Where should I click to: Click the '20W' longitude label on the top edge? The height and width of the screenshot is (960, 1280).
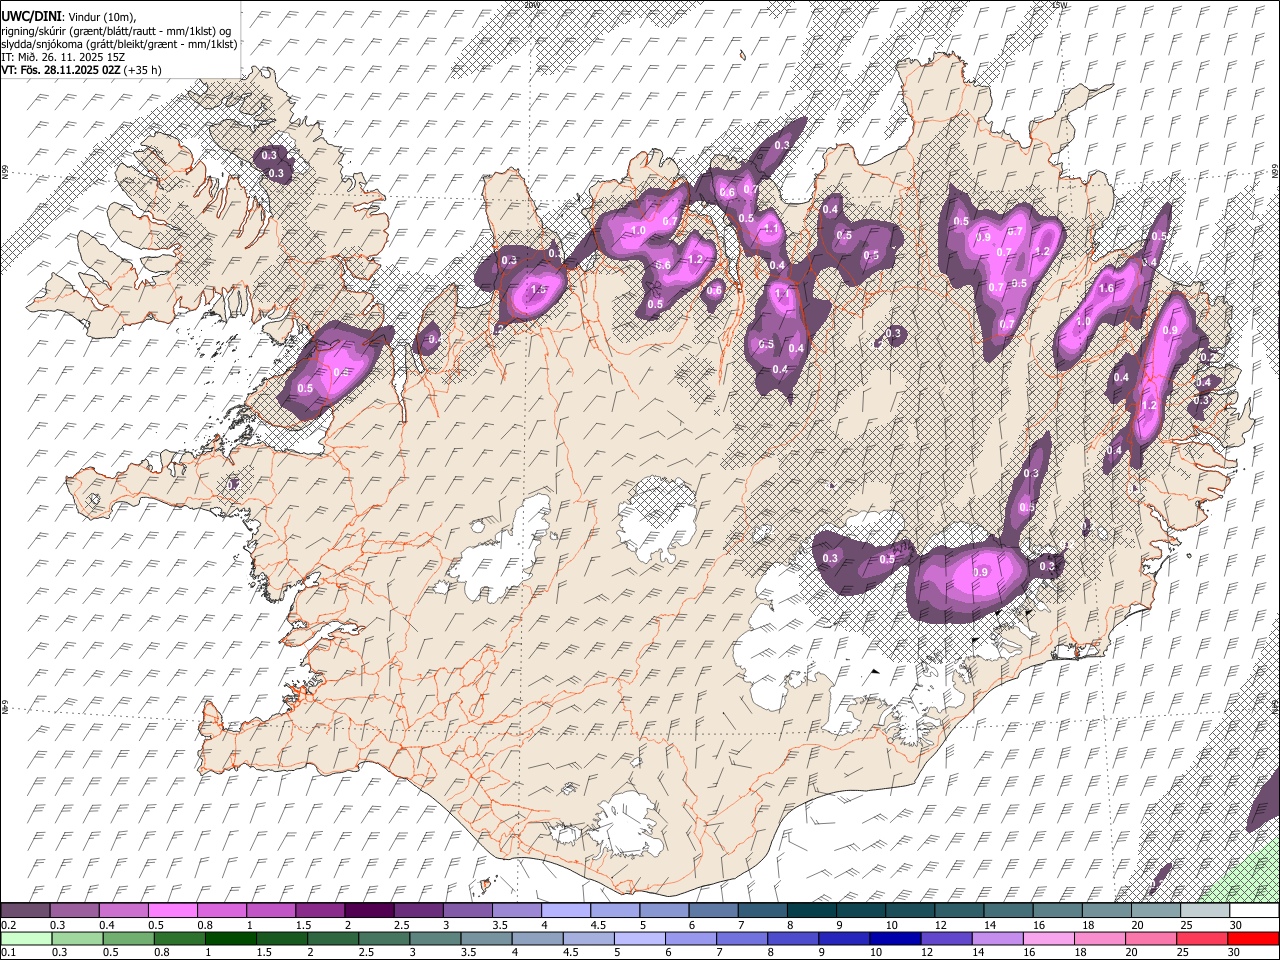click(x=531, y=5)
